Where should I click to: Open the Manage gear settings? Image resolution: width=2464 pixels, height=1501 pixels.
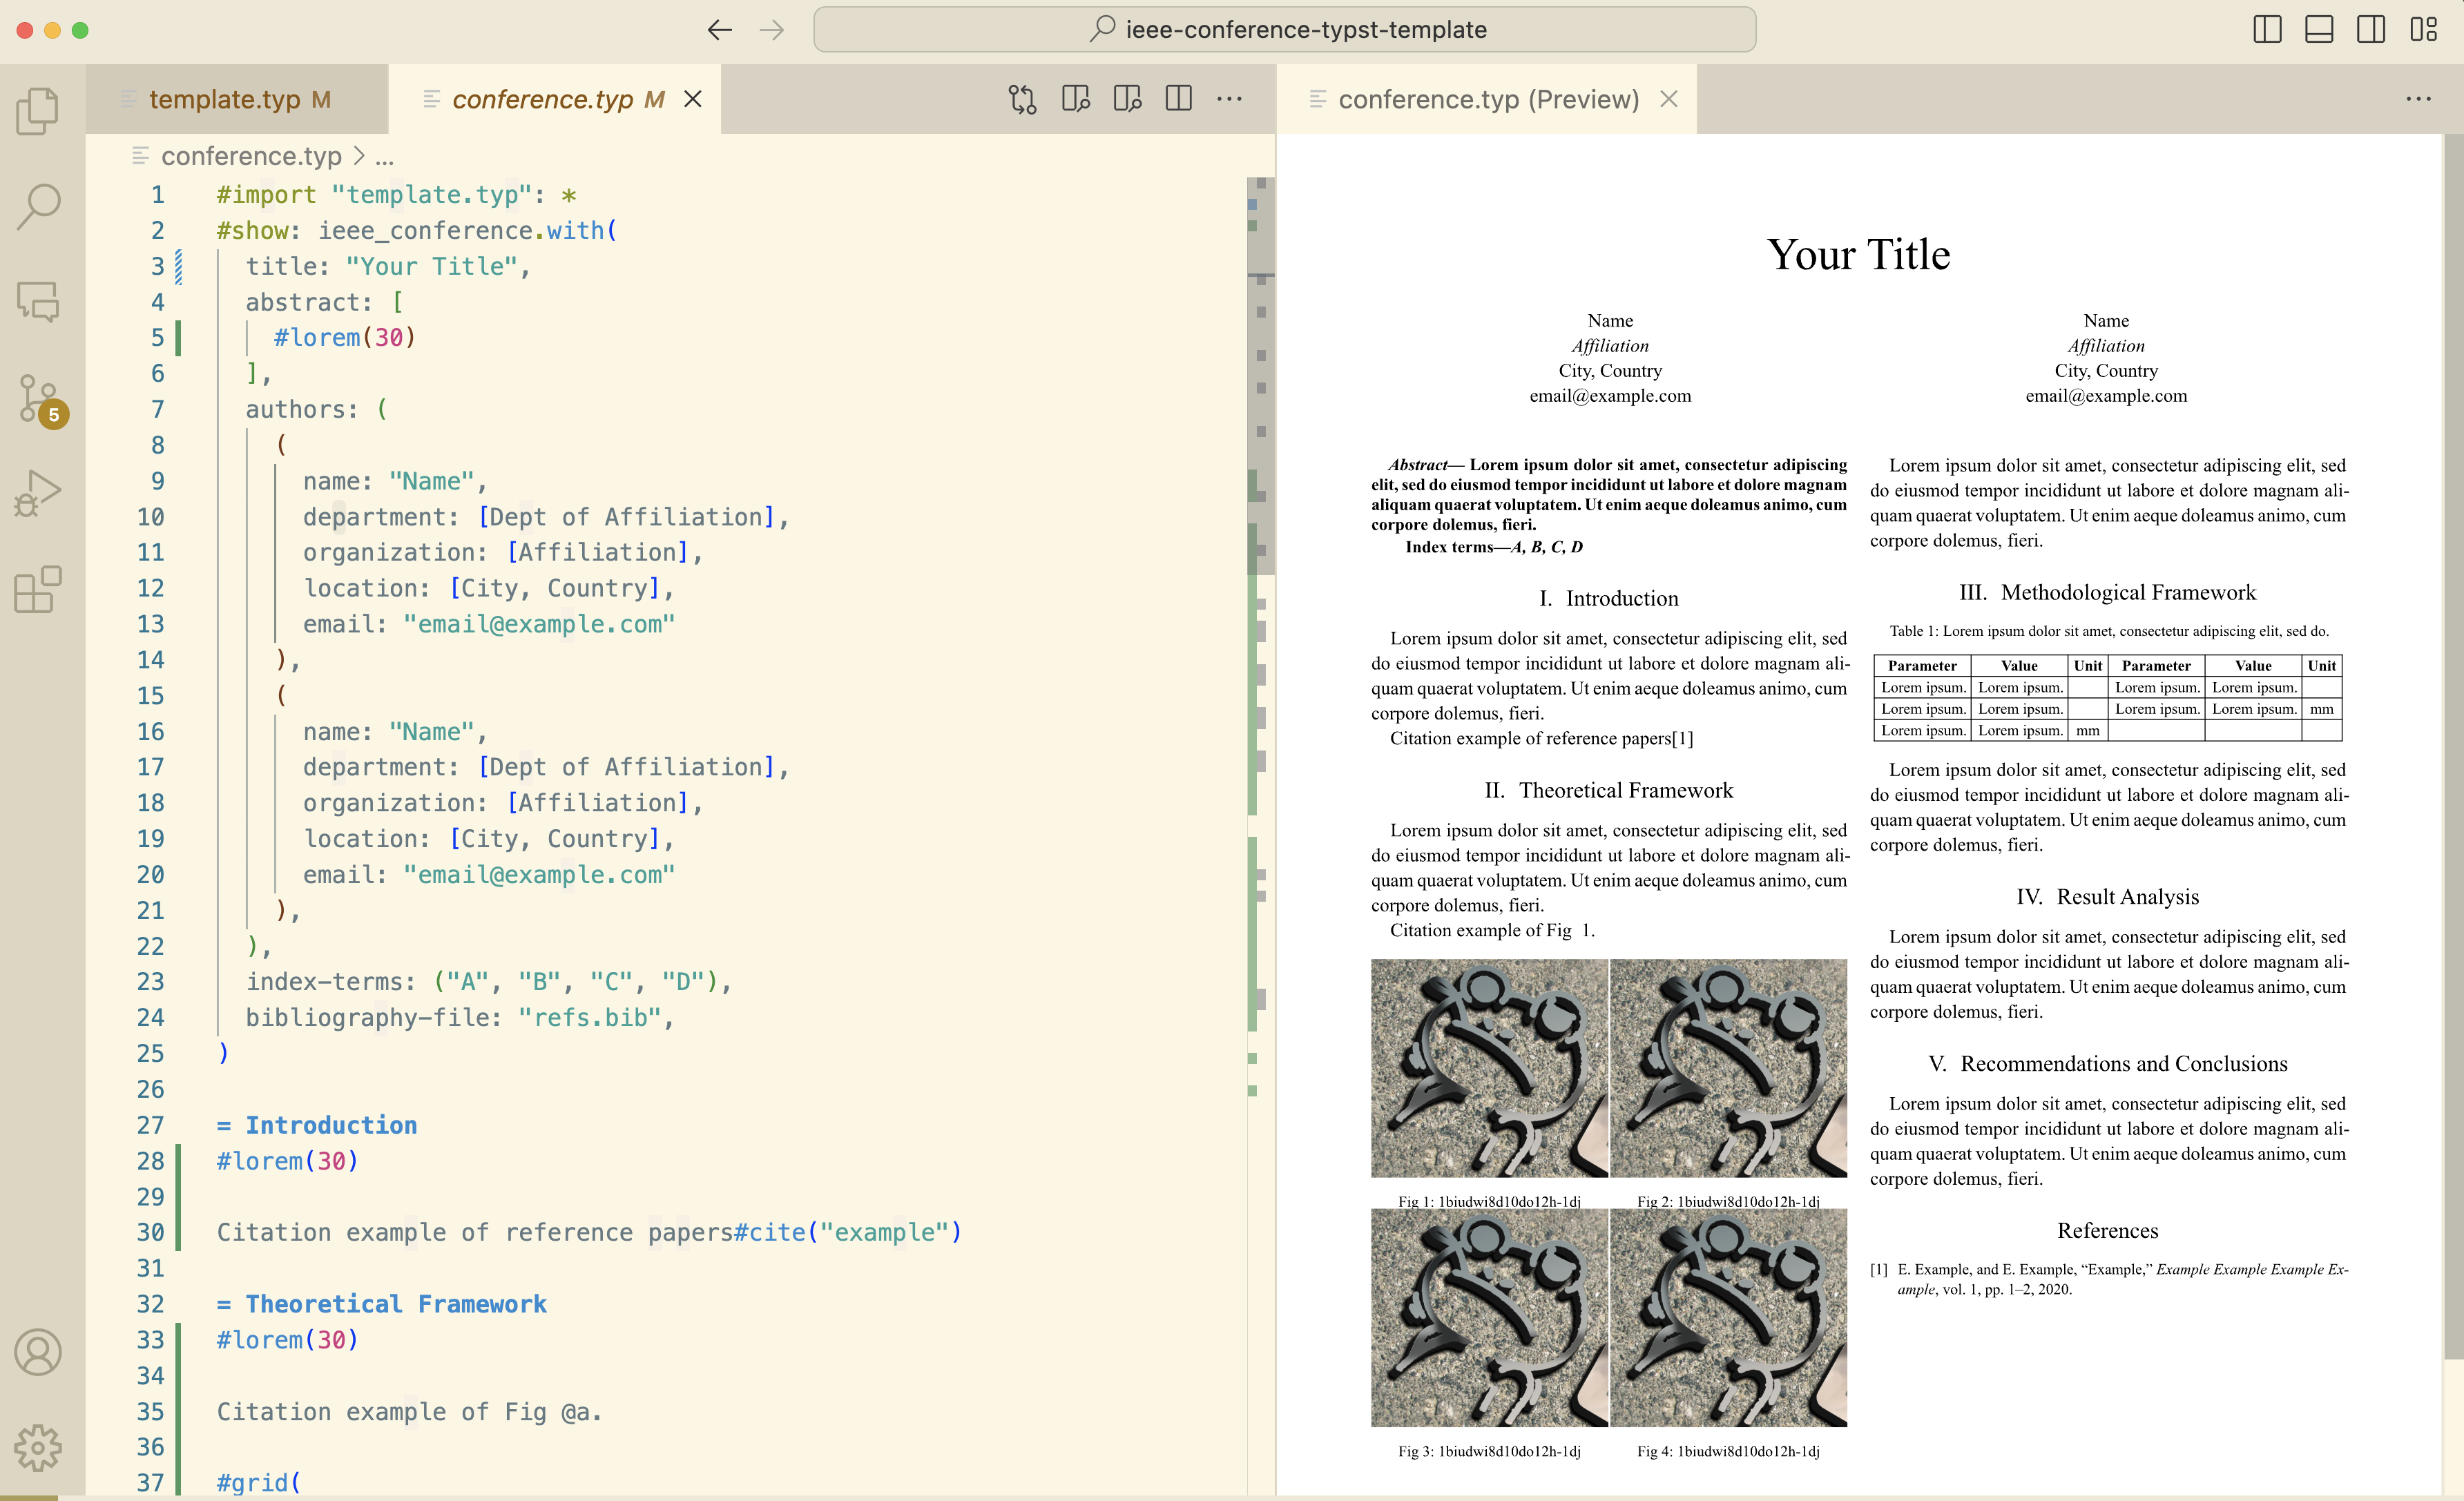[38, 1447]
